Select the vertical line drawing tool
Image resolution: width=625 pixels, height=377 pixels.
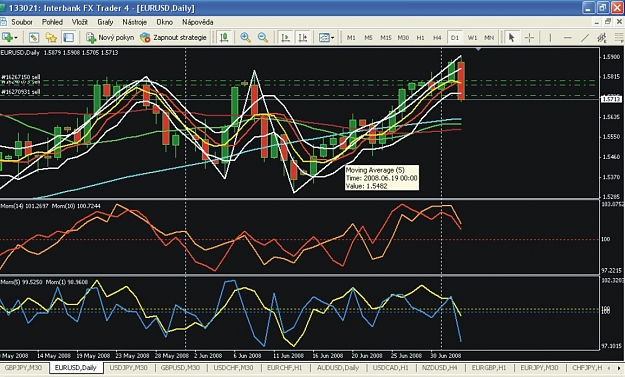[550, 37]
